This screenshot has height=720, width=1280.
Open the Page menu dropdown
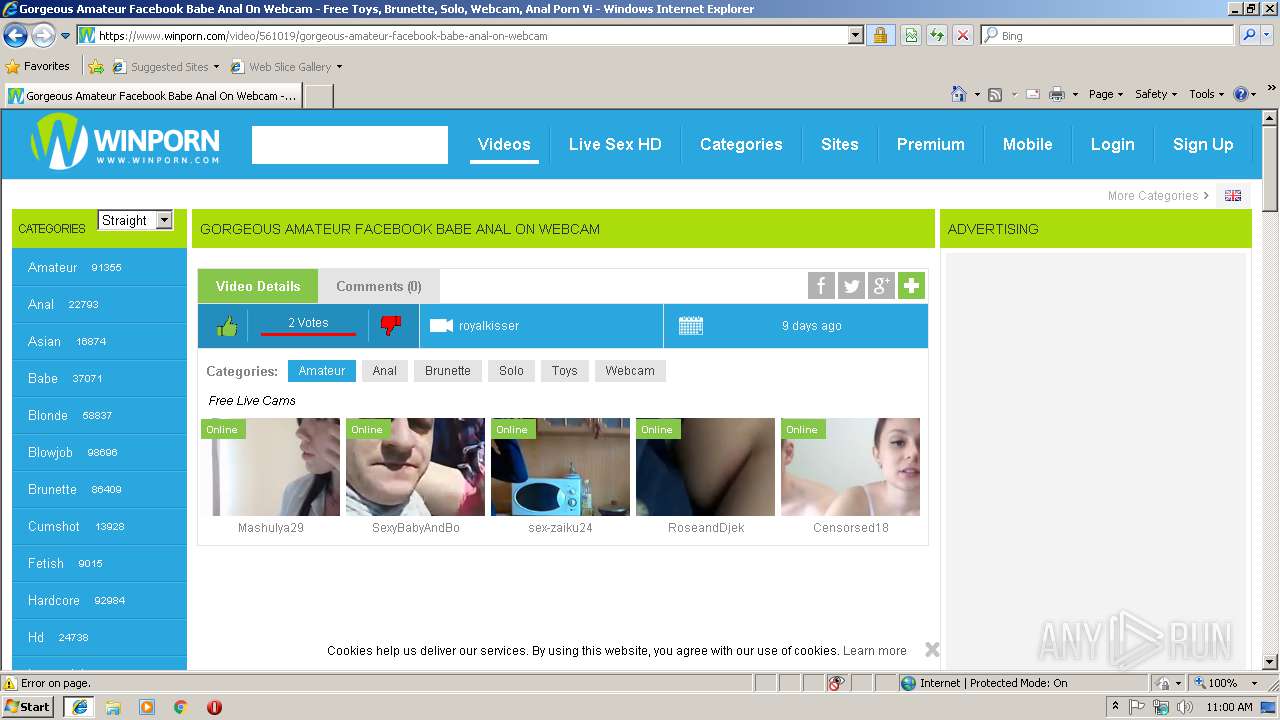[x=1105, y=94]
